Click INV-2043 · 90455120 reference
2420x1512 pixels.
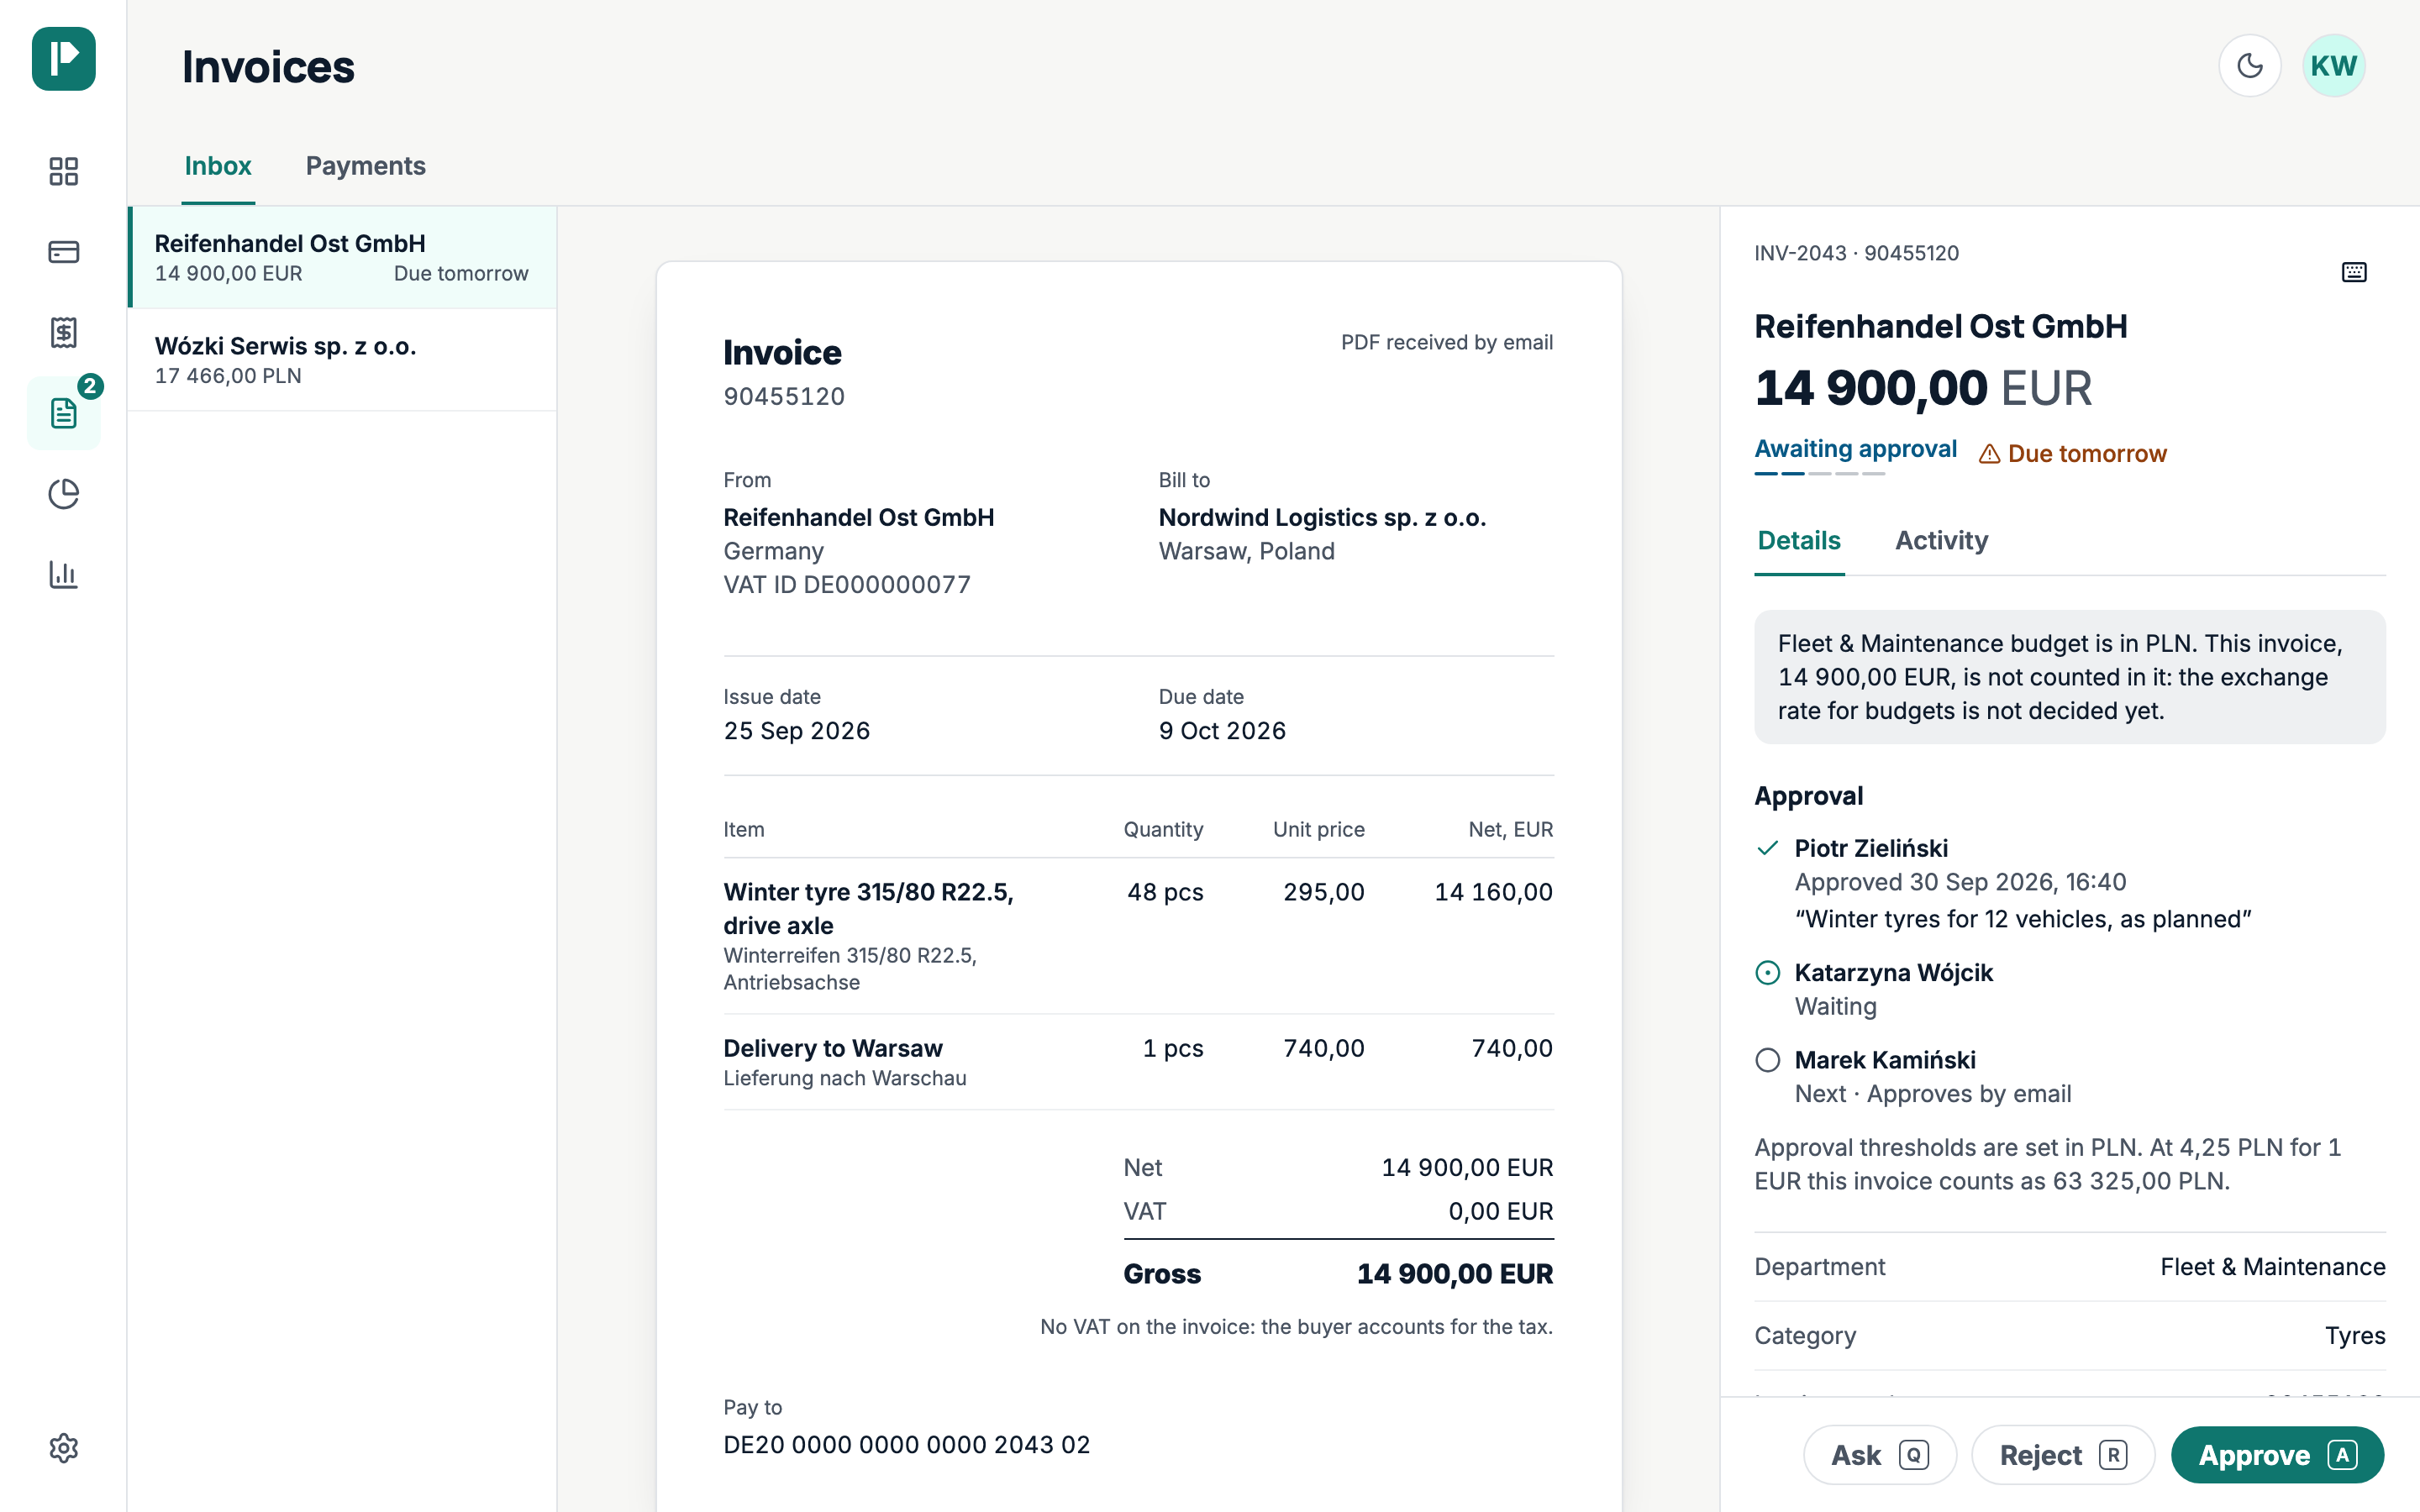(x=1857, y=253)
